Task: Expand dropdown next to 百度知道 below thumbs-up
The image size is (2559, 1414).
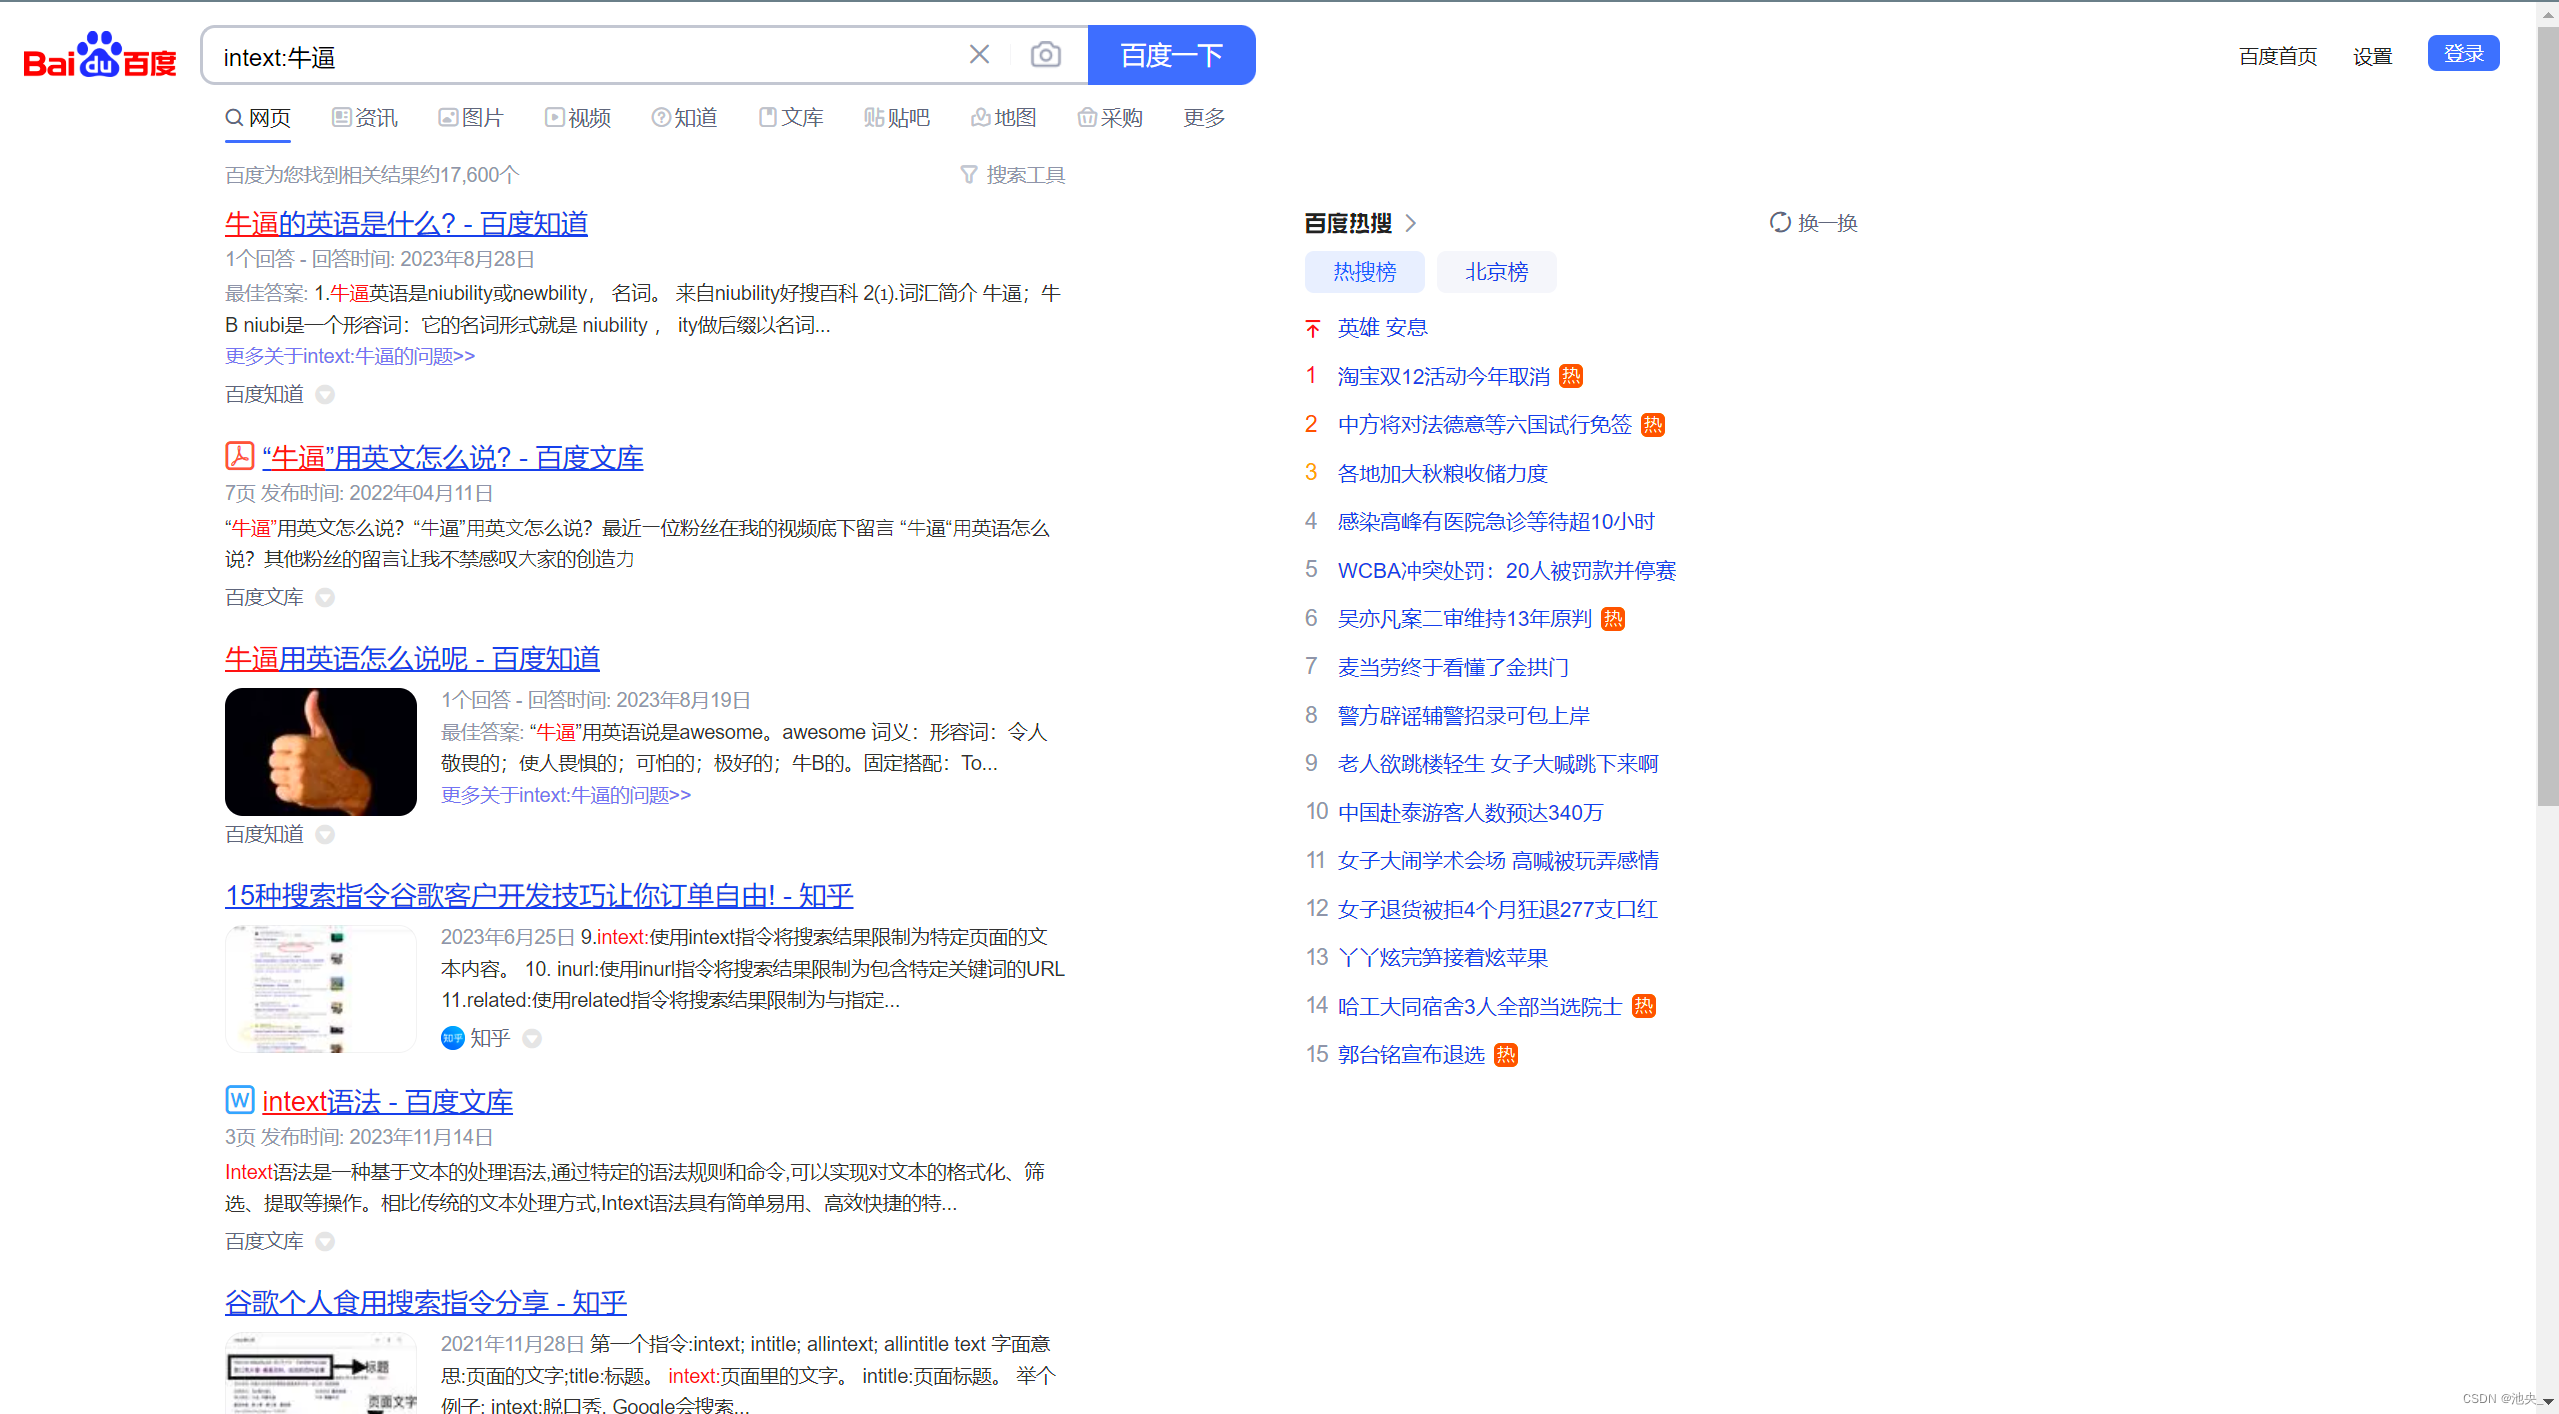Action: 325,835
